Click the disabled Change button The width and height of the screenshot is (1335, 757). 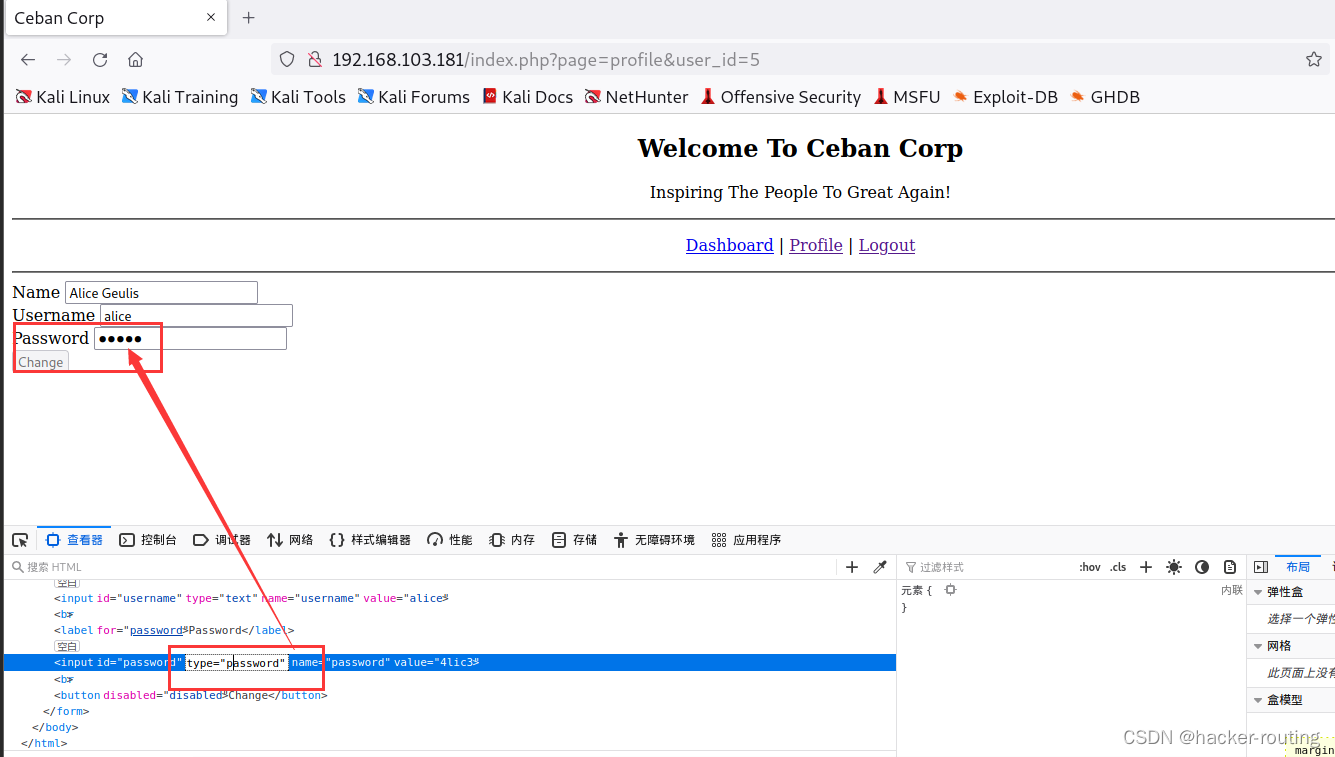(41, 362)
